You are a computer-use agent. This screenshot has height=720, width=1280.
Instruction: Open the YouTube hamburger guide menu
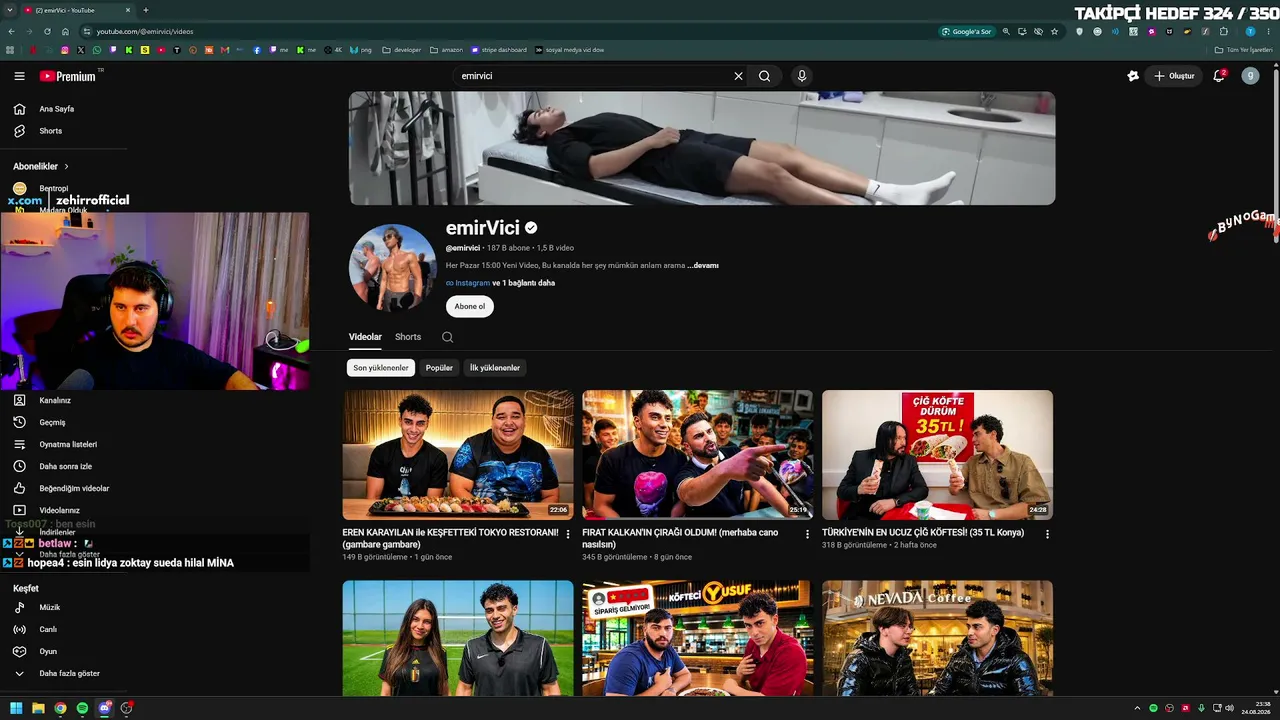pyautogui.click(x=19, y=76)
